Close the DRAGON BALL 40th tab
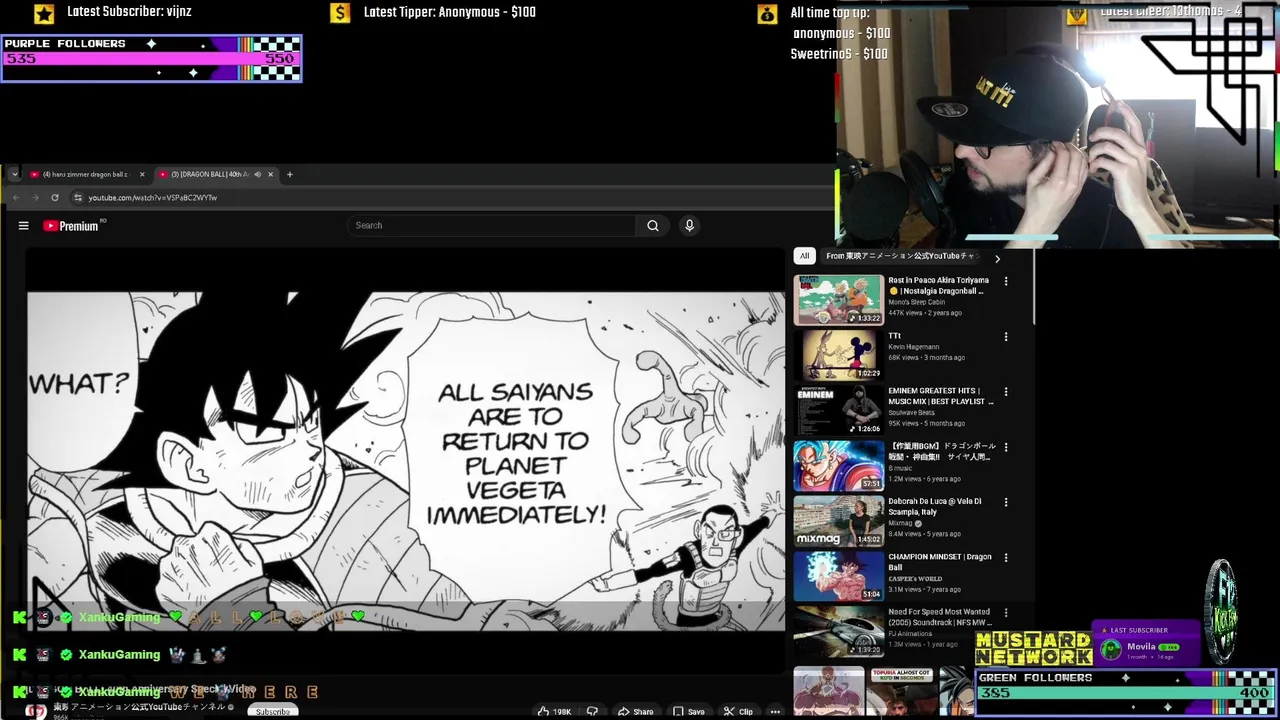This screenshot has height=720, width=1280. (x=270, y=174)
